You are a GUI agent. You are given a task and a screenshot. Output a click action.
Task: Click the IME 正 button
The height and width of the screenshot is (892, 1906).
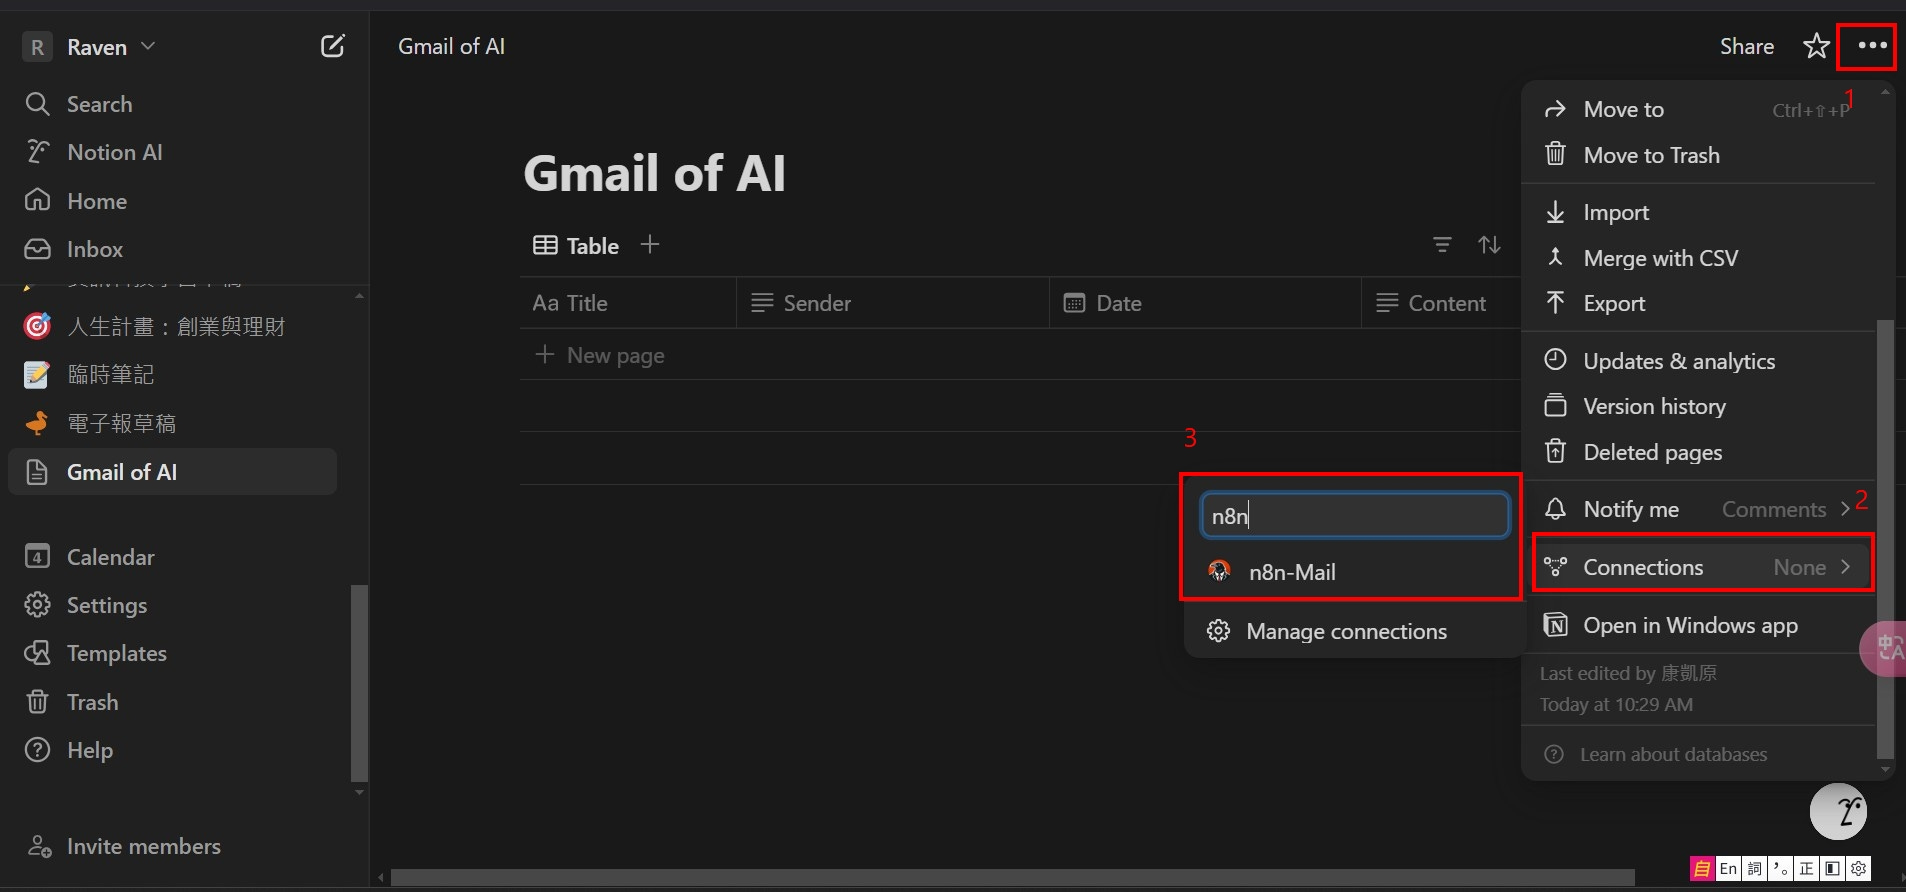[x=1806, y=868]
